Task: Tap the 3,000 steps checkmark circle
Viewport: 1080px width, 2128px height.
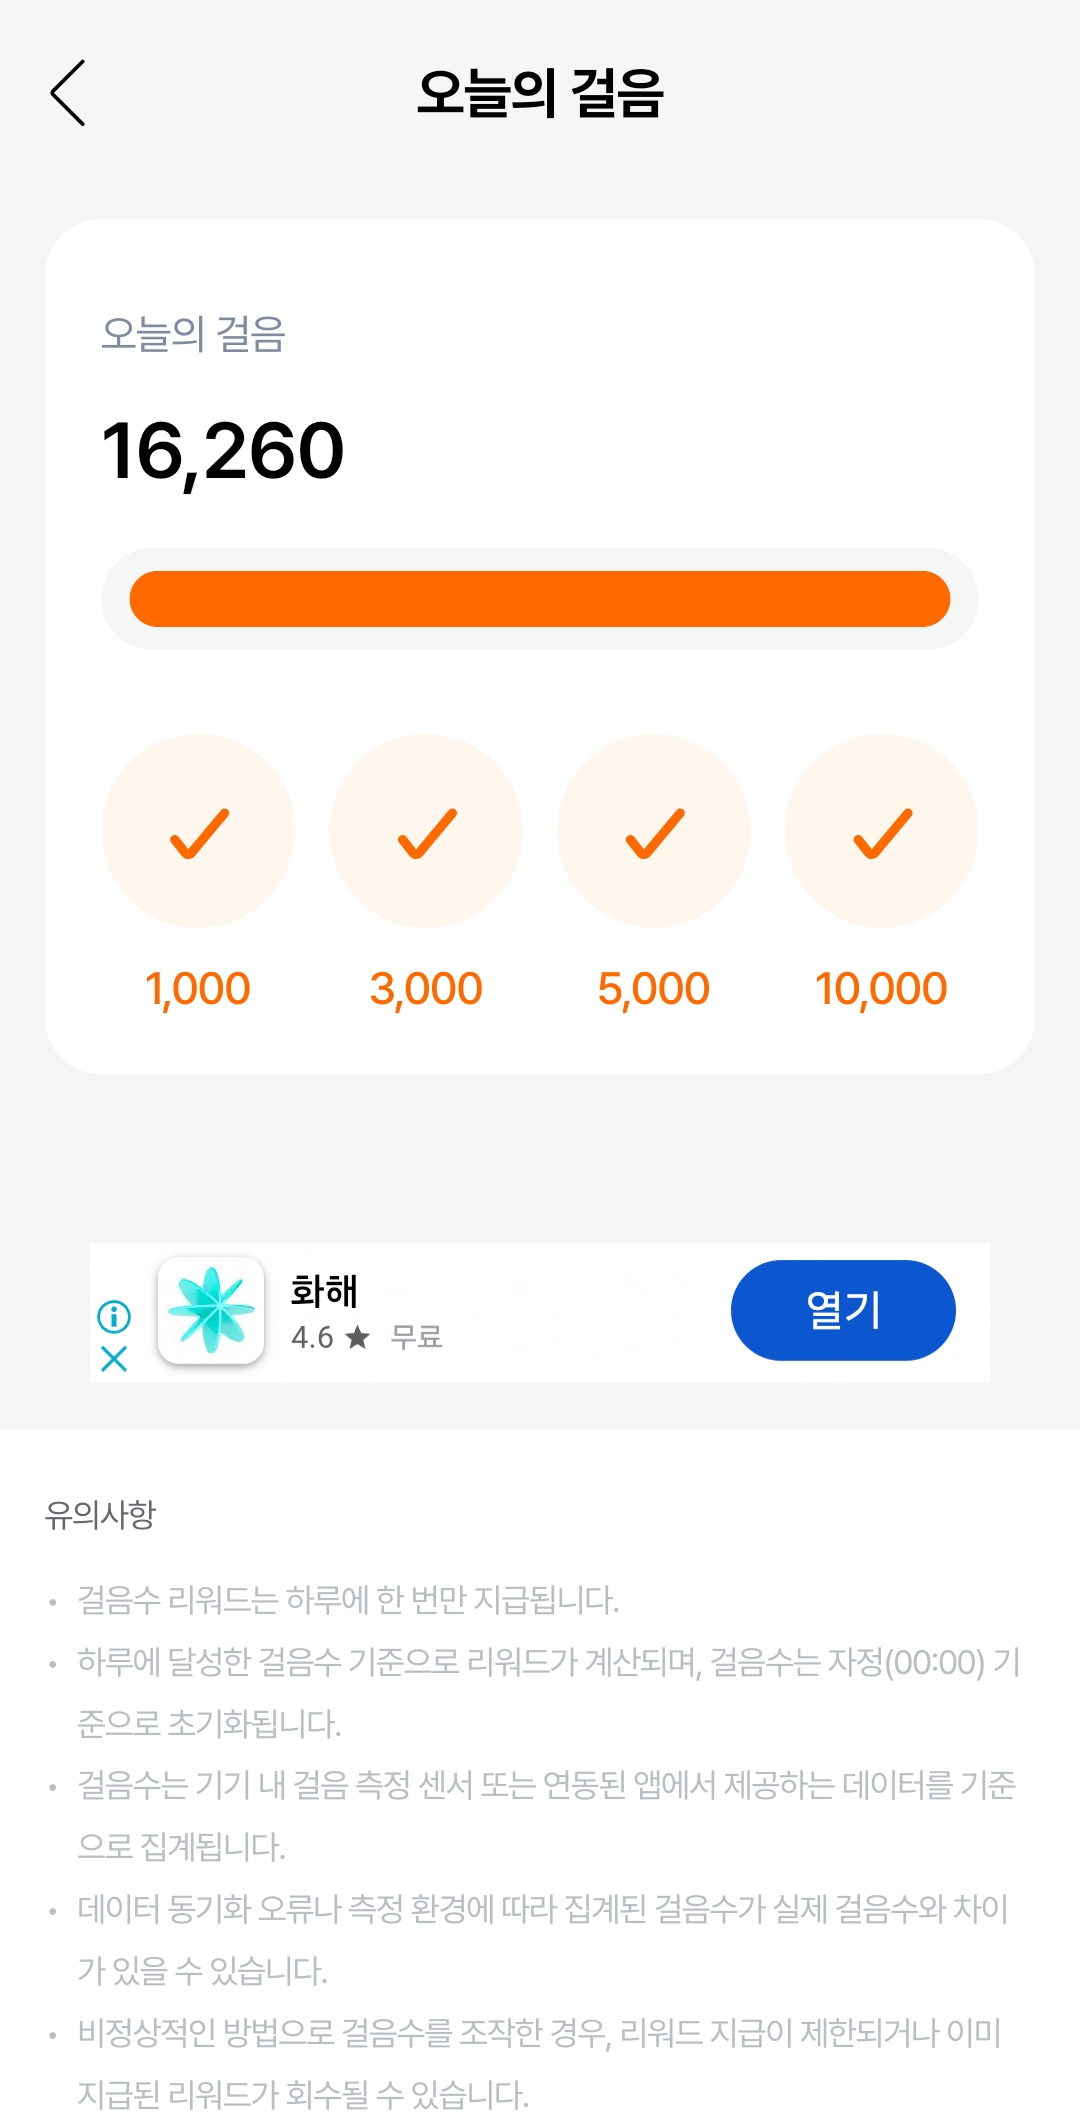Action: click(x=426, y=831)
